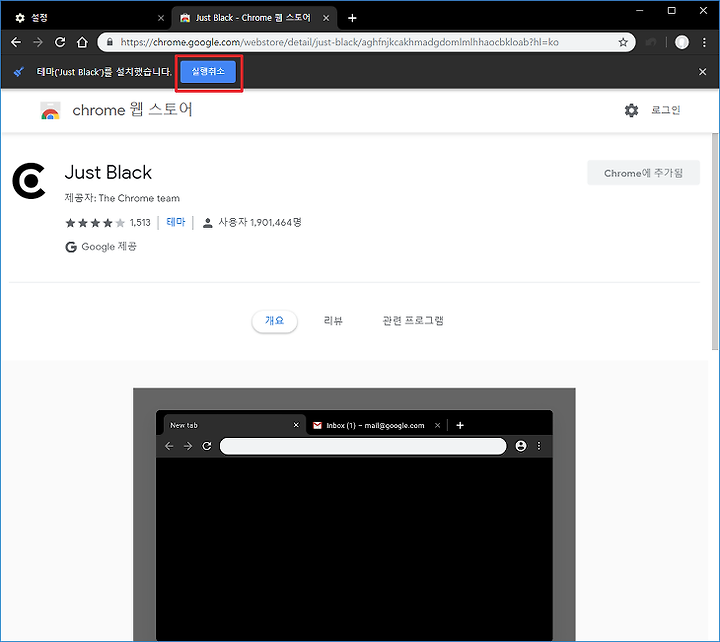Switch to the 리뷰 reviews tab
Viewport: 720px width, 642px height.
click(x=333, y=321)
